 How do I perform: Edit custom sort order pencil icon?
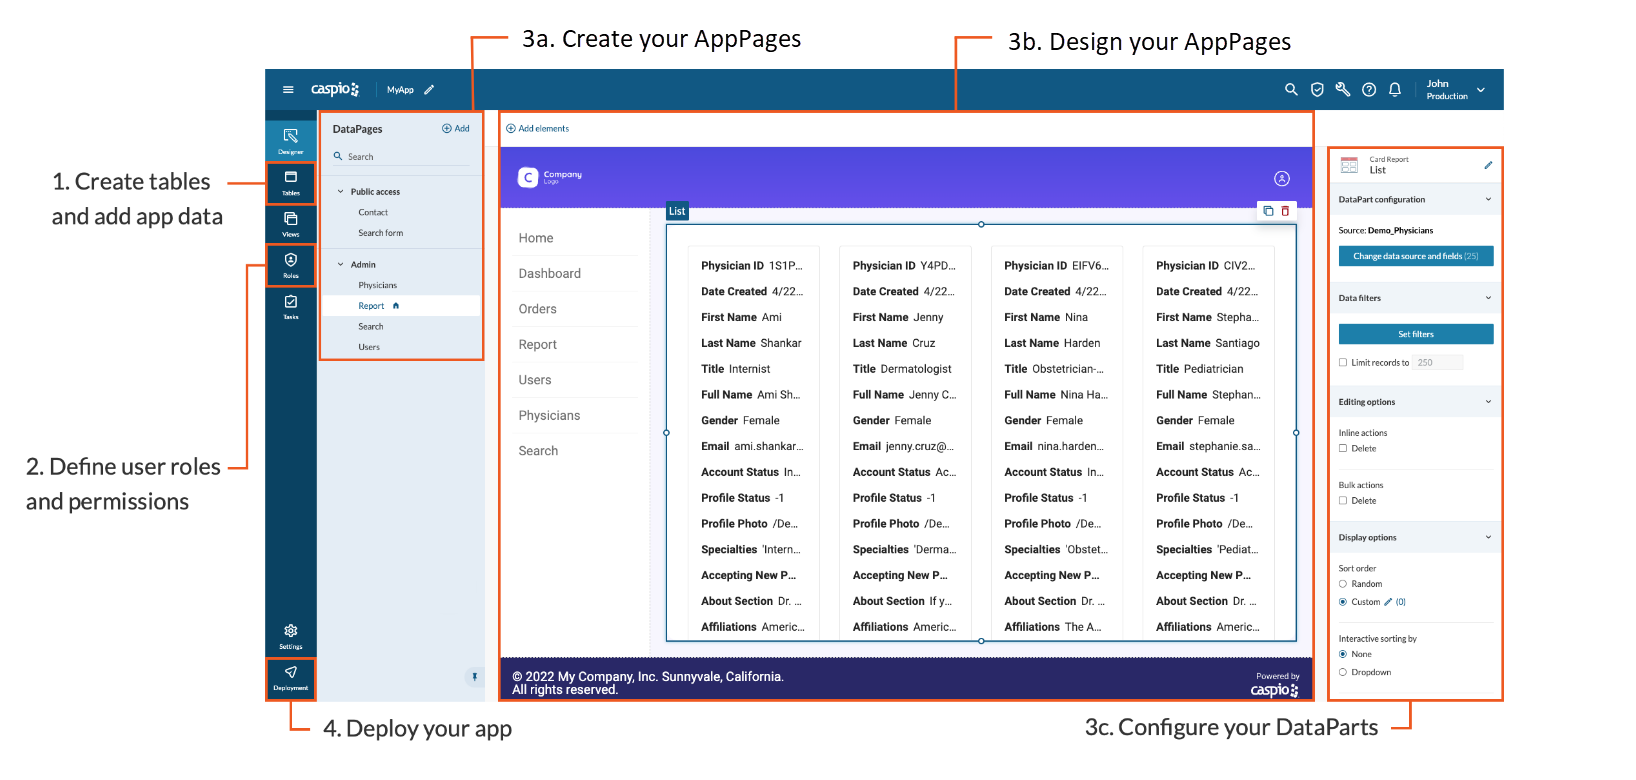point(1388,602)
